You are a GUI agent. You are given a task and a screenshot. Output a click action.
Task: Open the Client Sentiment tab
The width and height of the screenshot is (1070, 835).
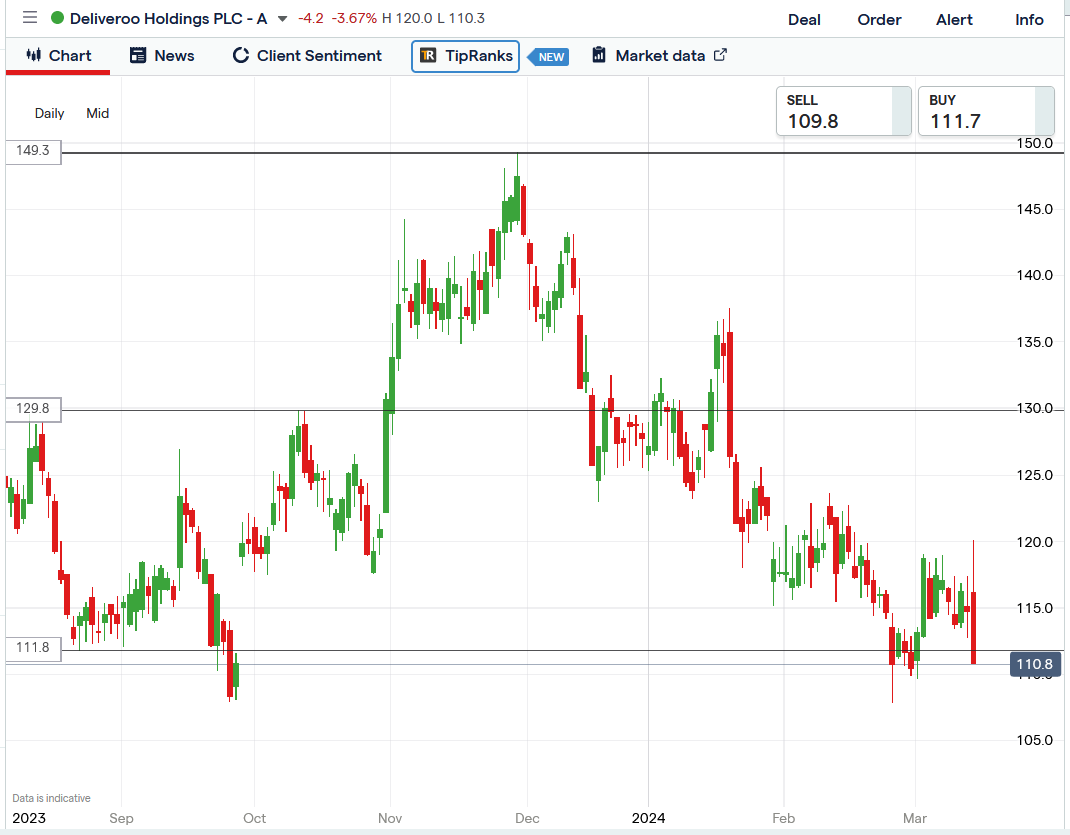[x=307, y=56]
